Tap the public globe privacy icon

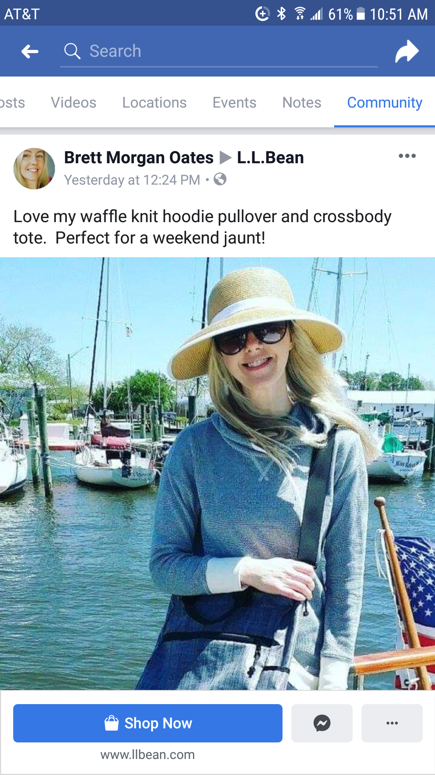(x=220, y=179)
